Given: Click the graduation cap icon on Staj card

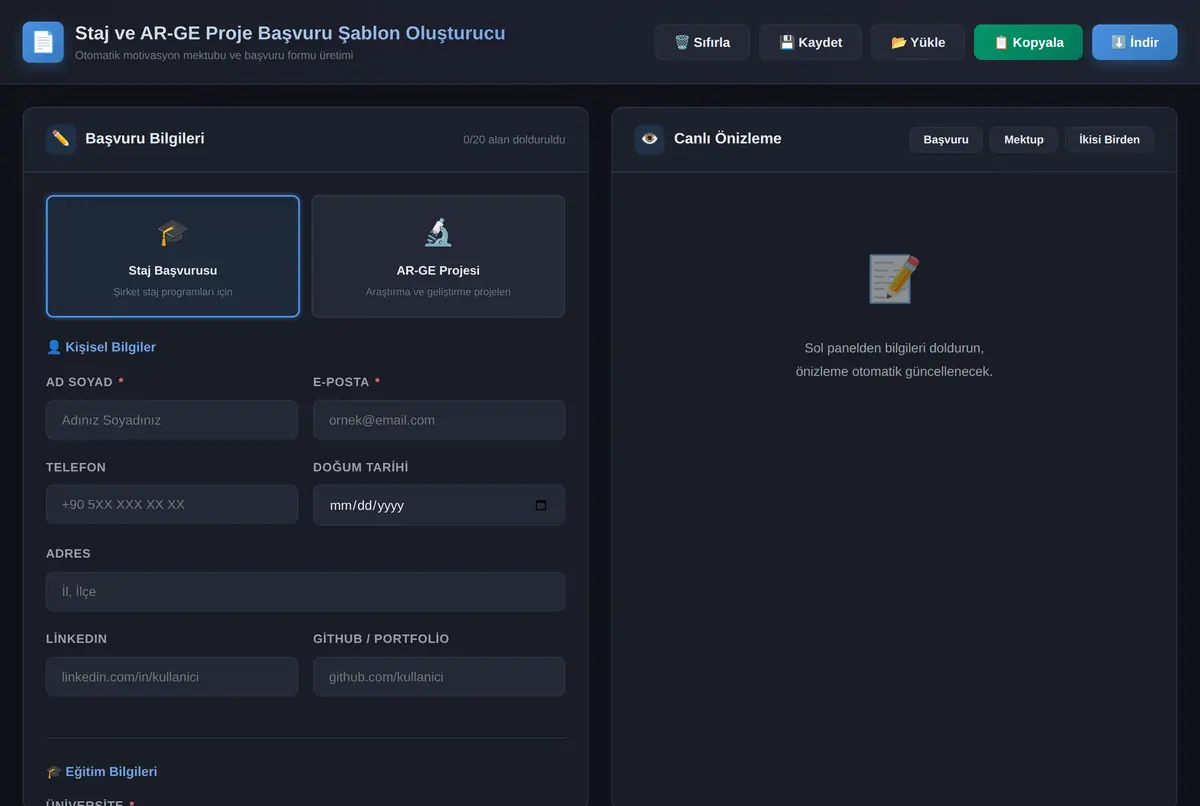Looking at the screenshot, I should pos(173,233).
